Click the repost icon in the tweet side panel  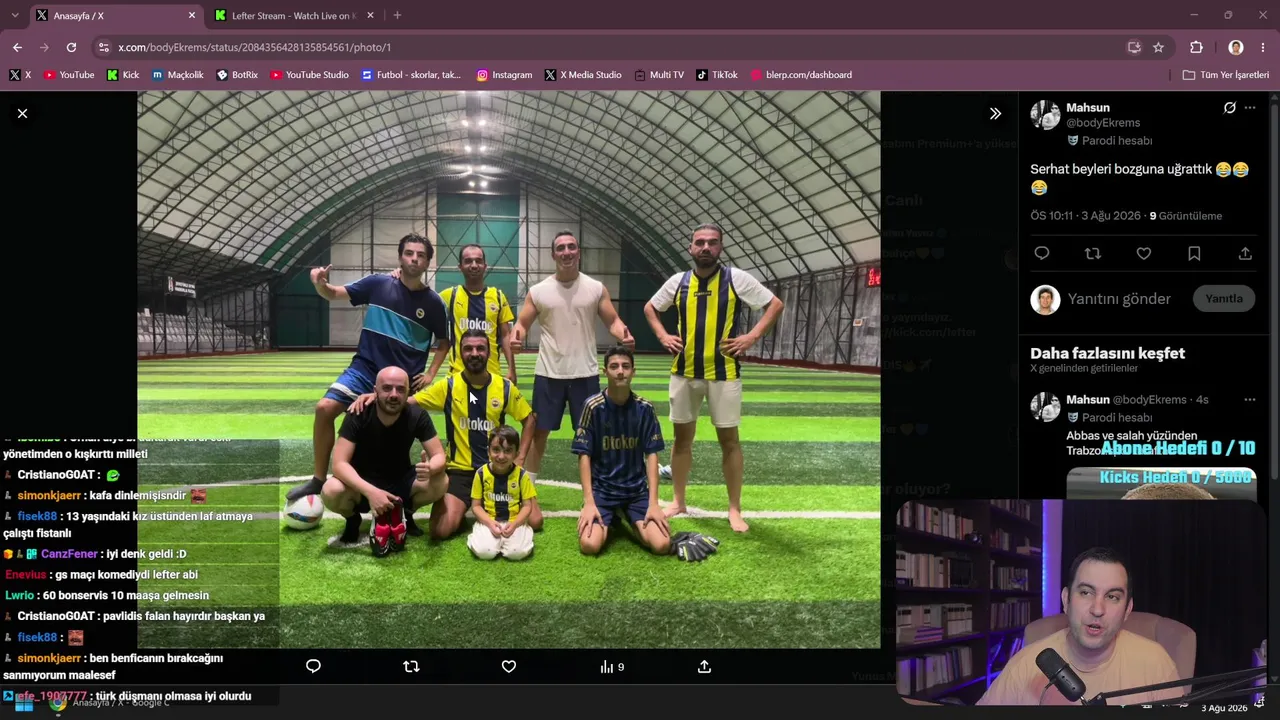[x=1093, y=254]
